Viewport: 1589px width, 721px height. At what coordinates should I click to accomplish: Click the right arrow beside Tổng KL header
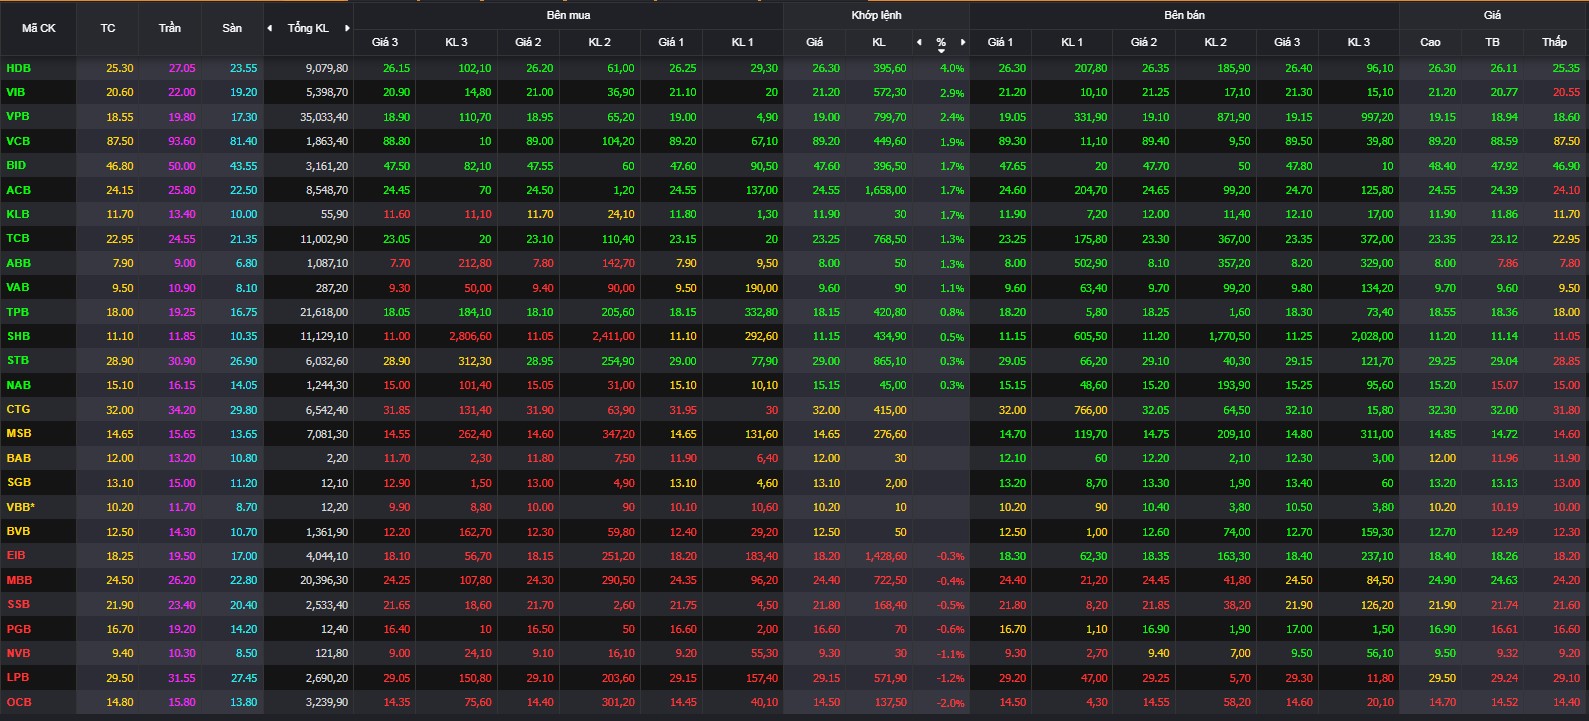coord(347,28)
